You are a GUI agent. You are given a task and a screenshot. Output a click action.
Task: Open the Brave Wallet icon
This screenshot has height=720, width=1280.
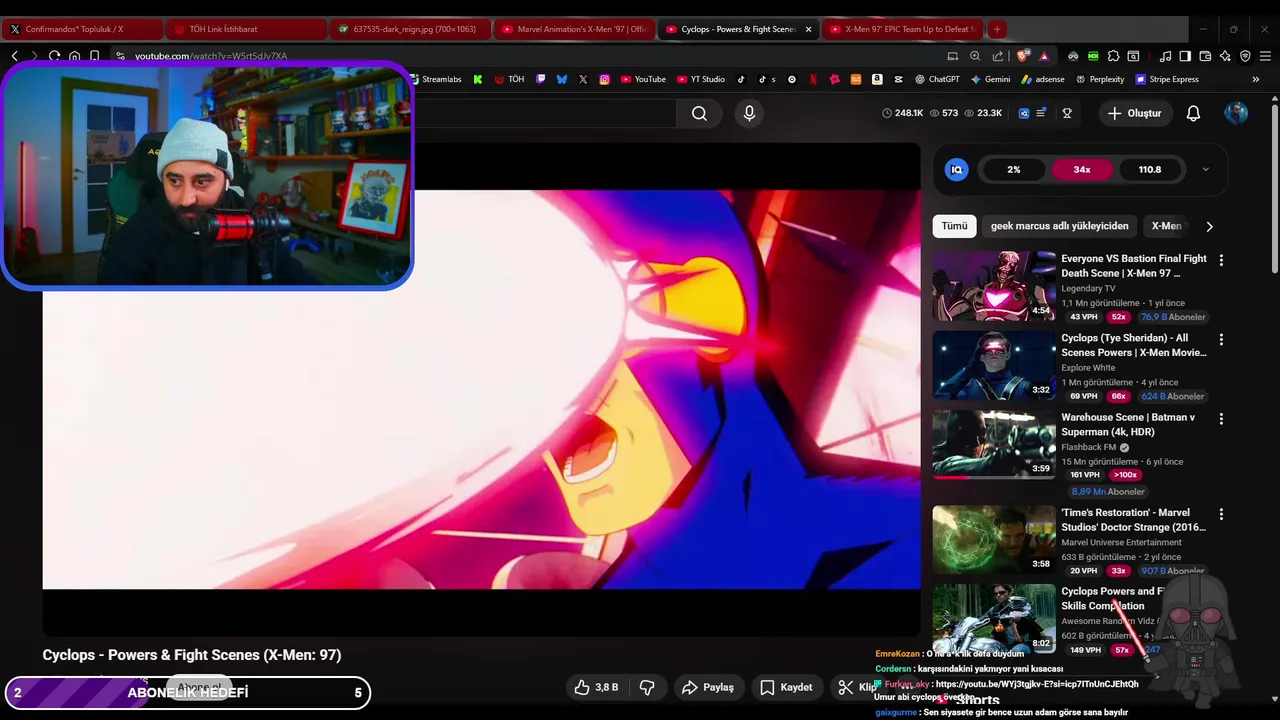tap(1205, 56)
